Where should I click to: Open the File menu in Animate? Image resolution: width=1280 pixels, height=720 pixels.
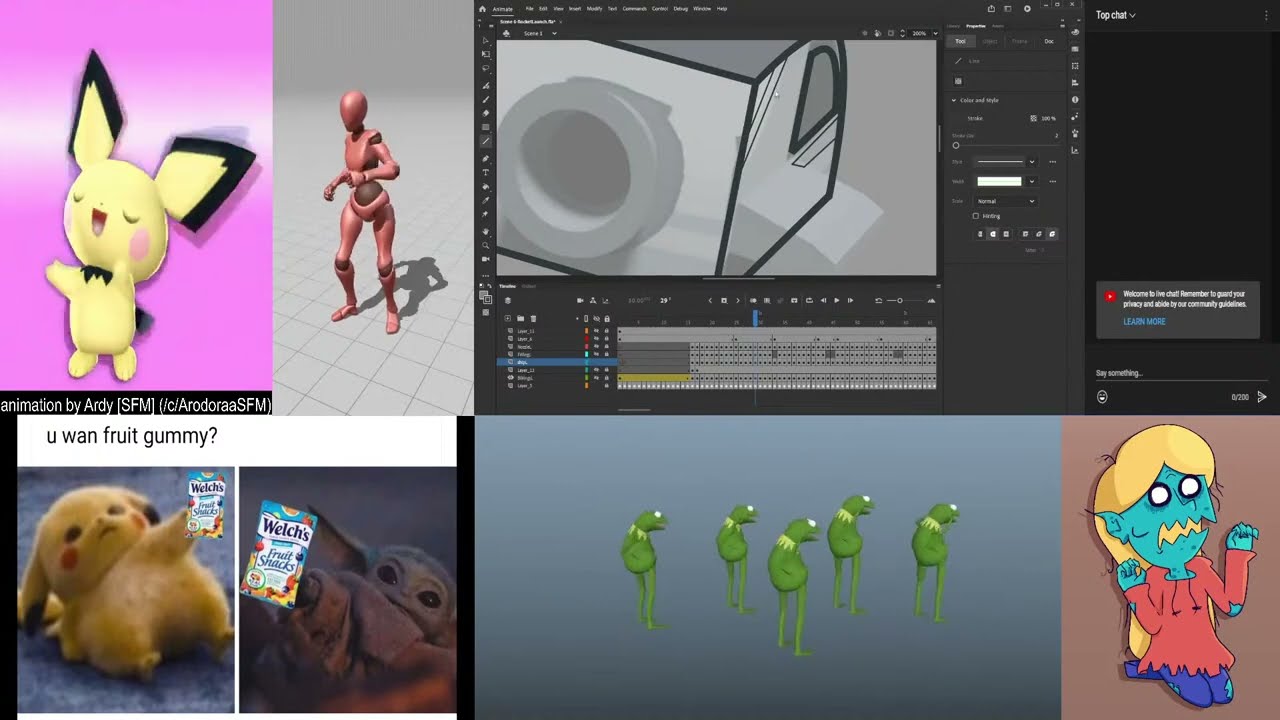point(530,9)
